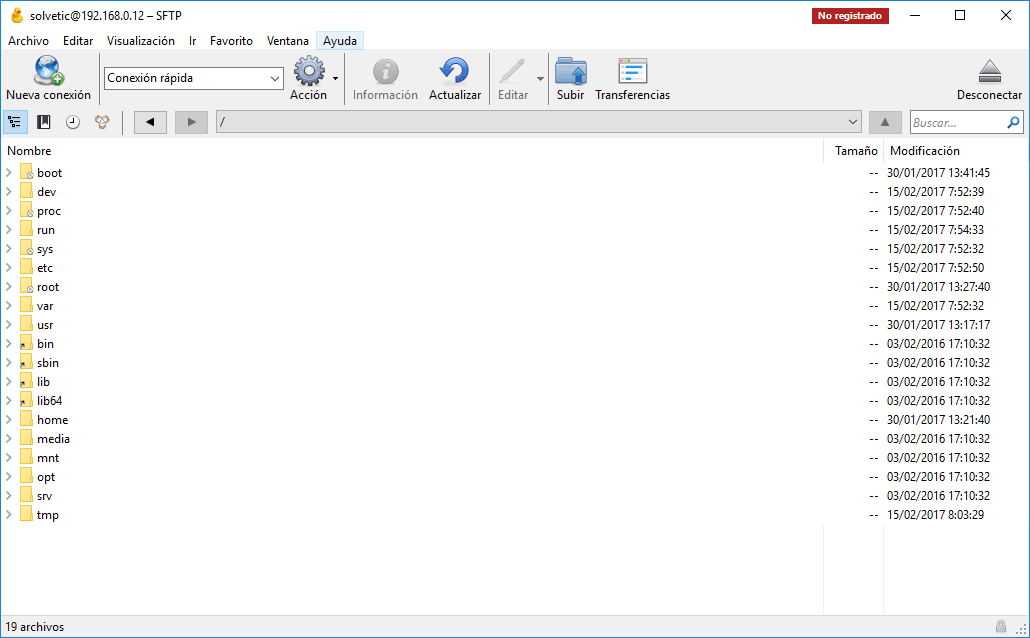Expand the tmp folder

click(x=9, y=514)
